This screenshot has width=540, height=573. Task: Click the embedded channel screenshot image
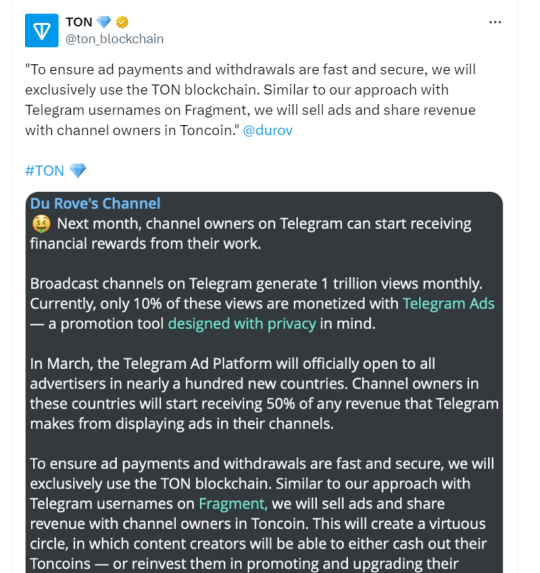264,382
